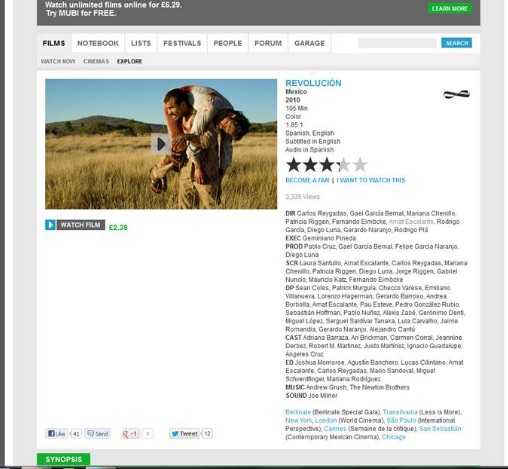This screenshot has height=469, width=508.
Task: Play the Revolución trailer video
Action: (x=161, y=144)
